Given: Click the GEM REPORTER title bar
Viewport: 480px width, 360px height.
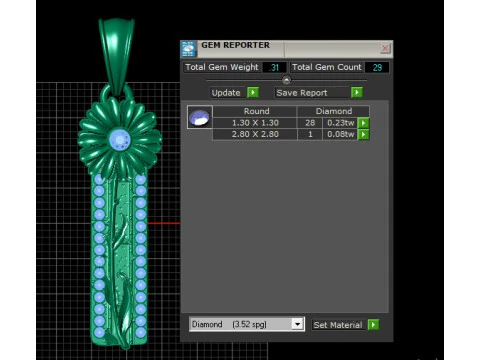Looking at the screenshot, I should (x=287, y=49).
